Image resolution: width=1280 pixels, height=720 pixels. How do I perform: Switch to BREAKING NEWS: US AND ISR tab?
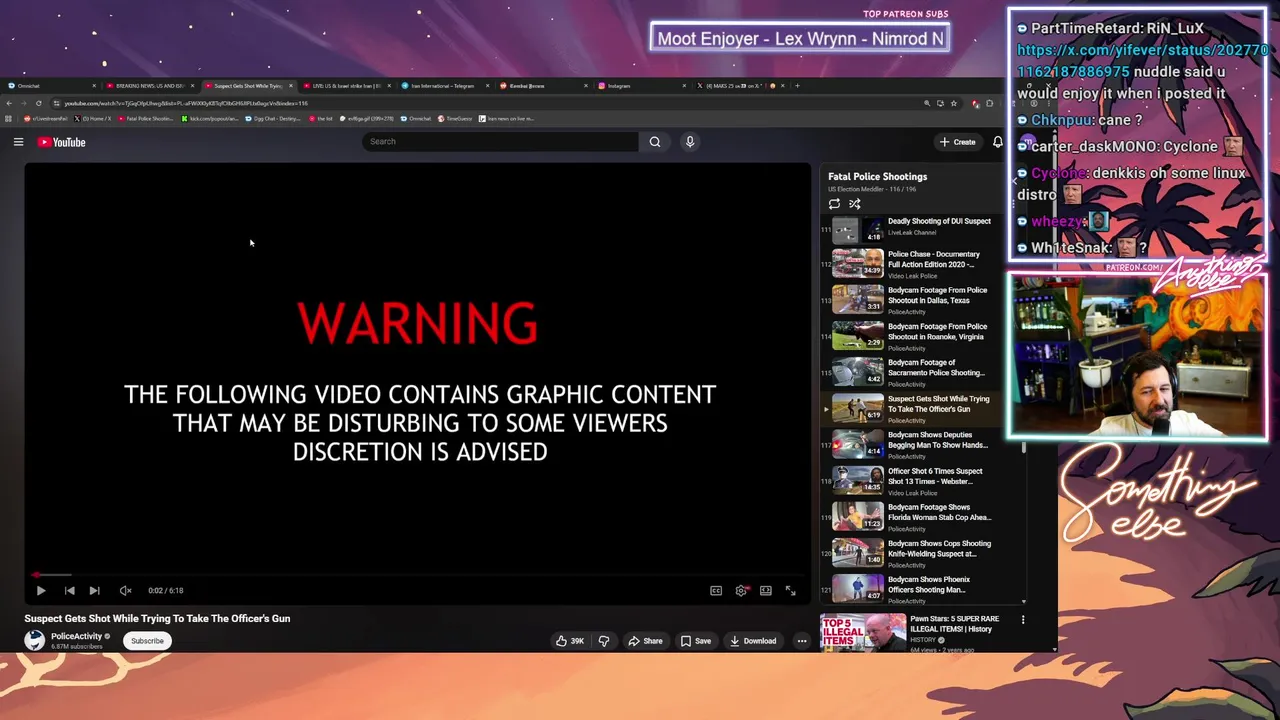[149, 86]
